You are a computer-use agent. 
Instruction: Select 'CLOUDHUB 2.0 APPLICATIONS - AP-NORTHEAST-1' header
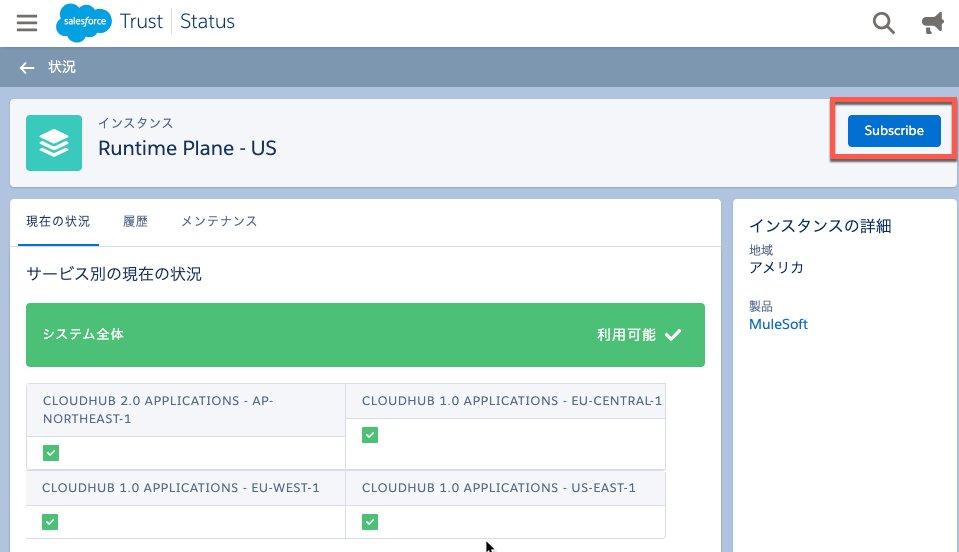(186, 410)
